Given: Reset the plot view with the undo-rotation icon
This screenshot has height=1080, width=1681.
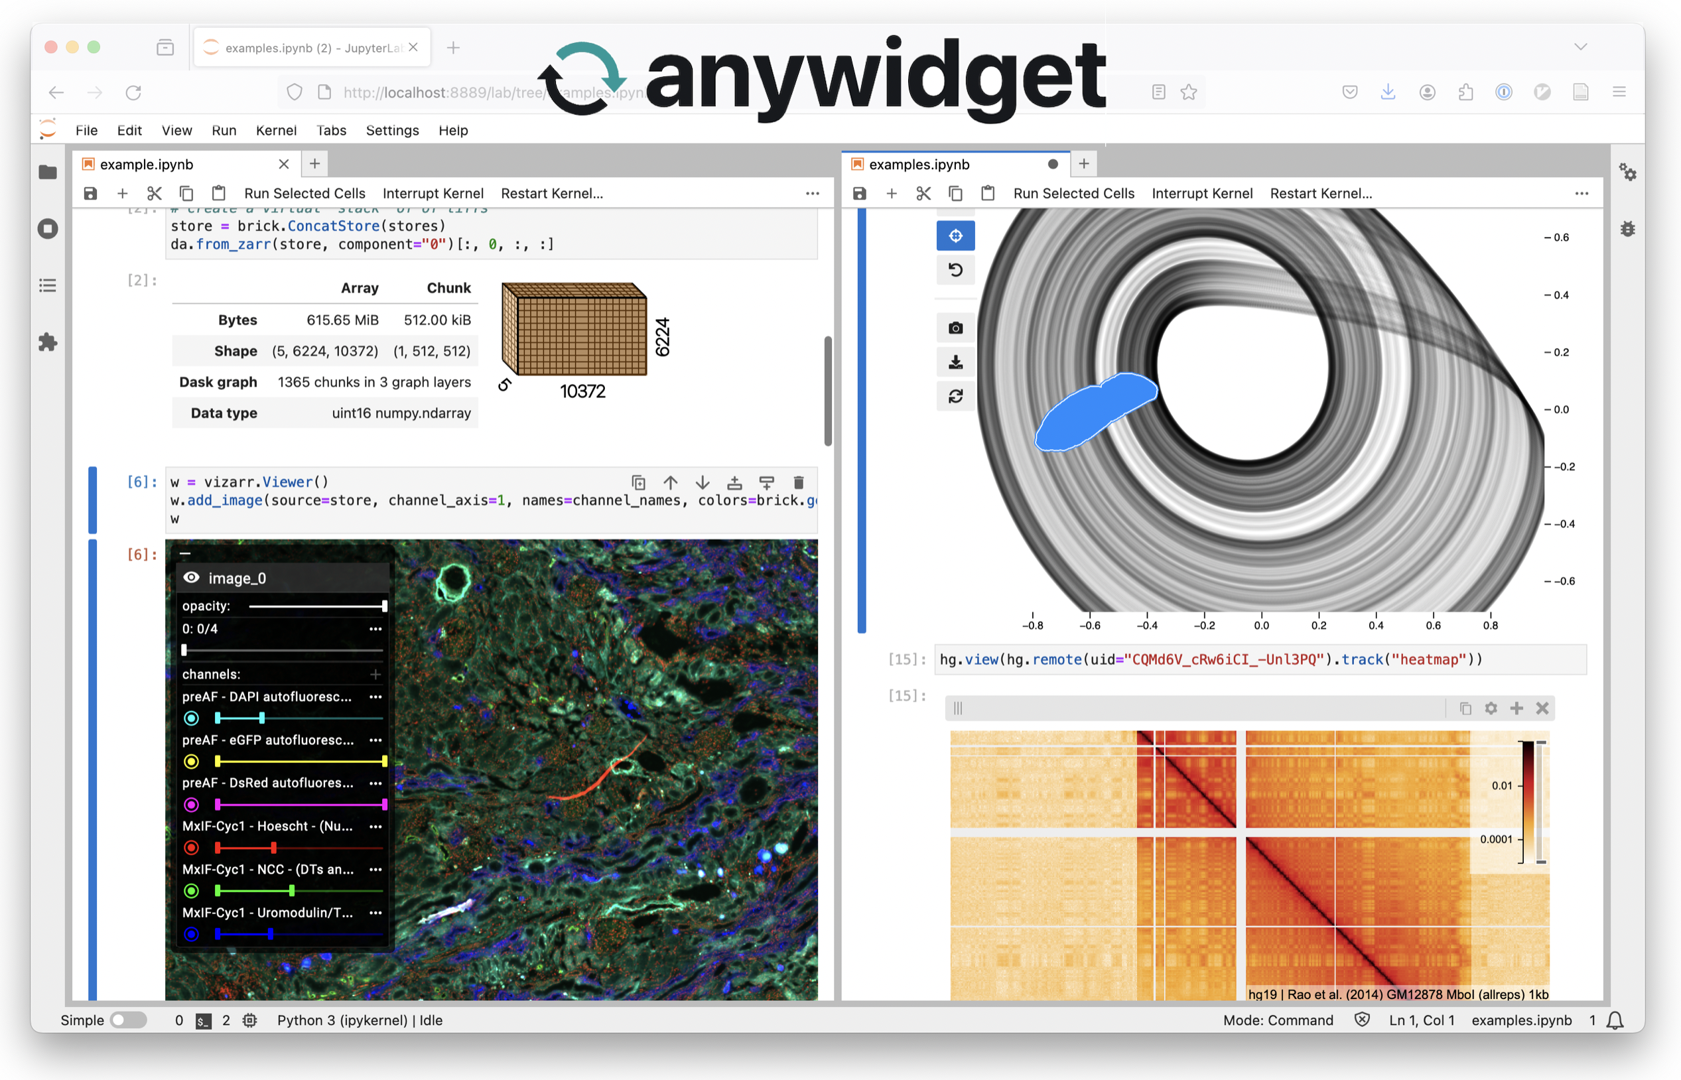Looking at the screenshot, I should [955, 269].
